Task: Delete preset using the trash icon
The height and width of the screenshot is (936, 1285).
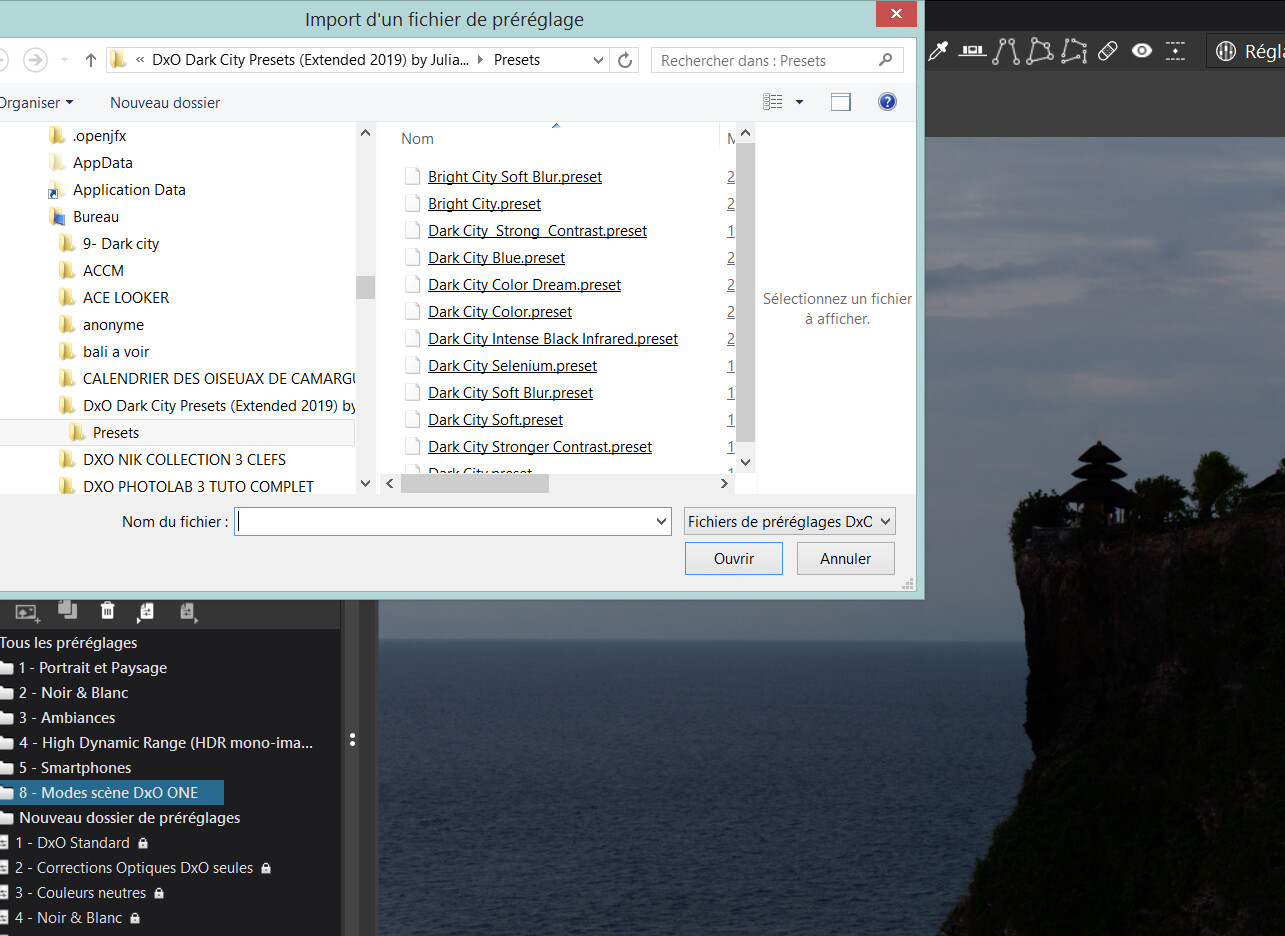Action: 108,610
